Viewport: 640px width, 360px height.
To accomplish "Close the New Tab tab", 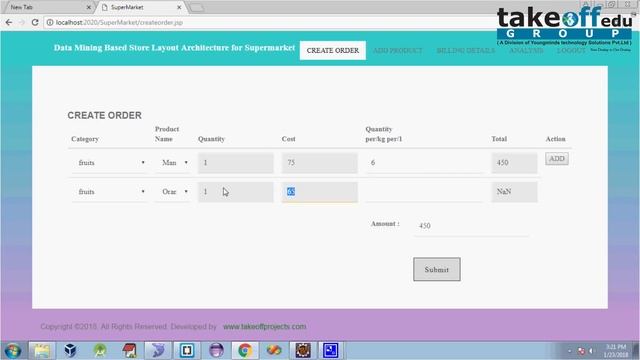I will coord(89,7).
